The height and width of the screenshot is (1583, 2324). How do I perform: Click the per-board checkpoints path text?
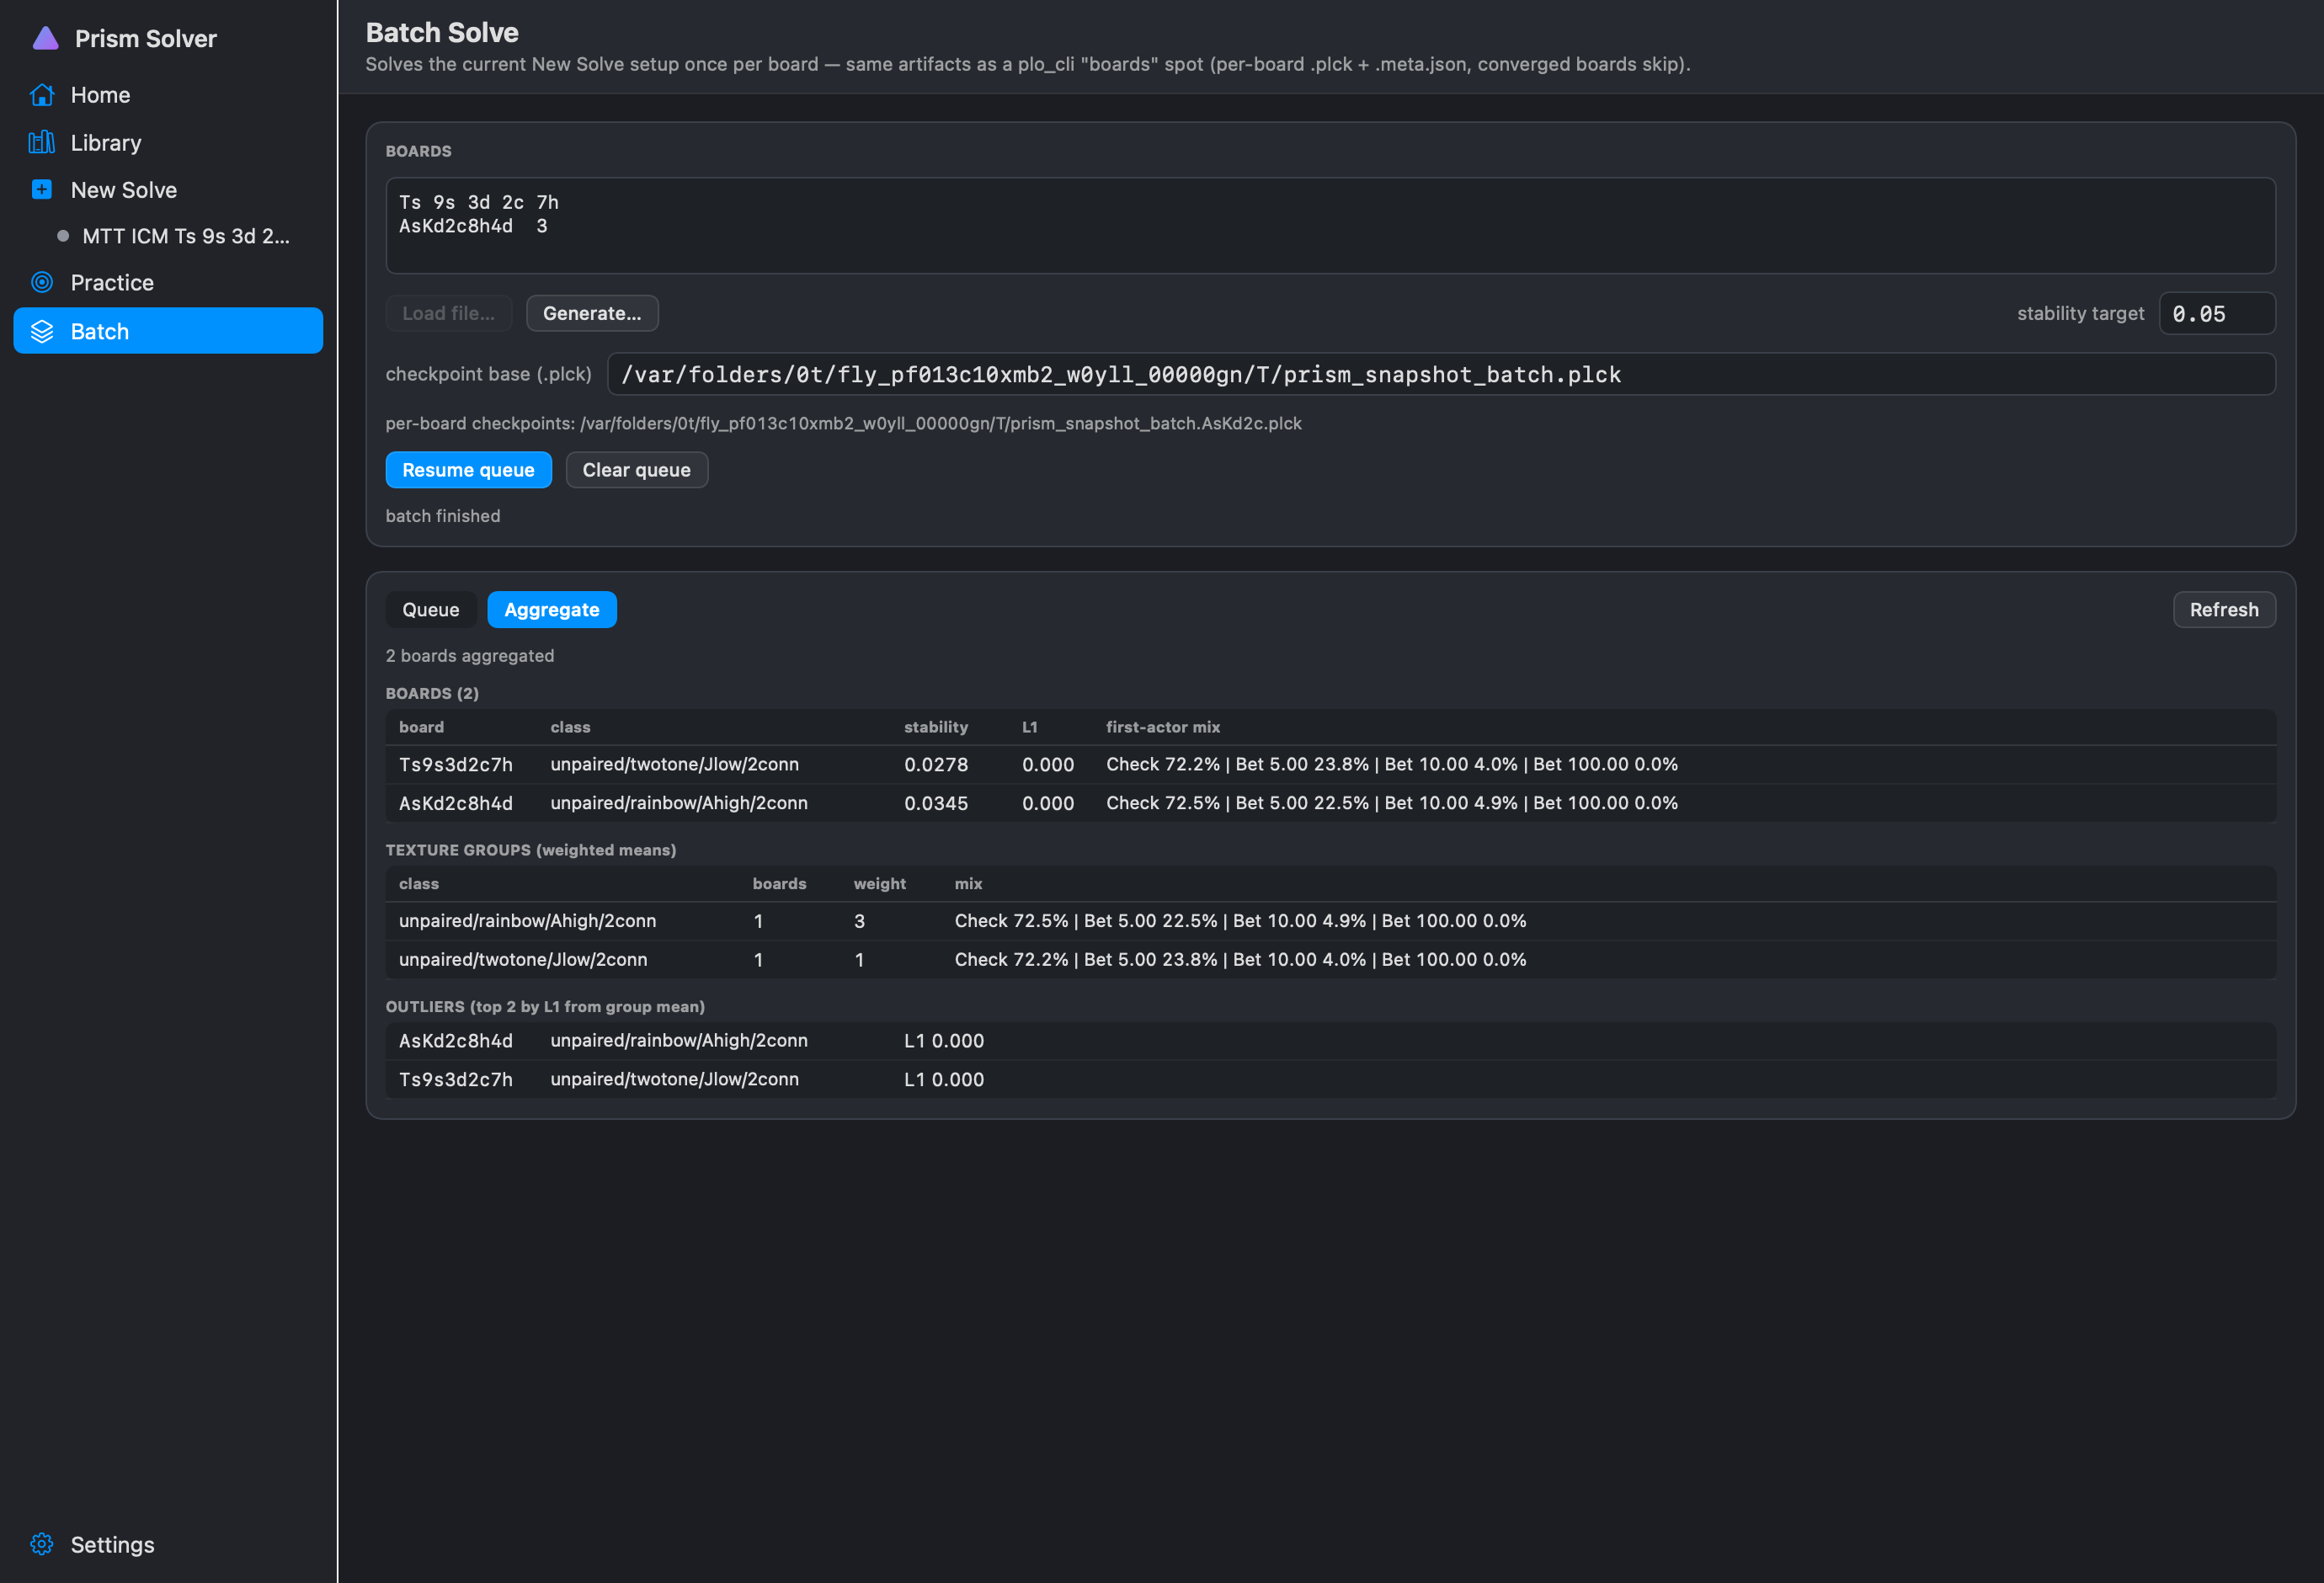[843, 423]
